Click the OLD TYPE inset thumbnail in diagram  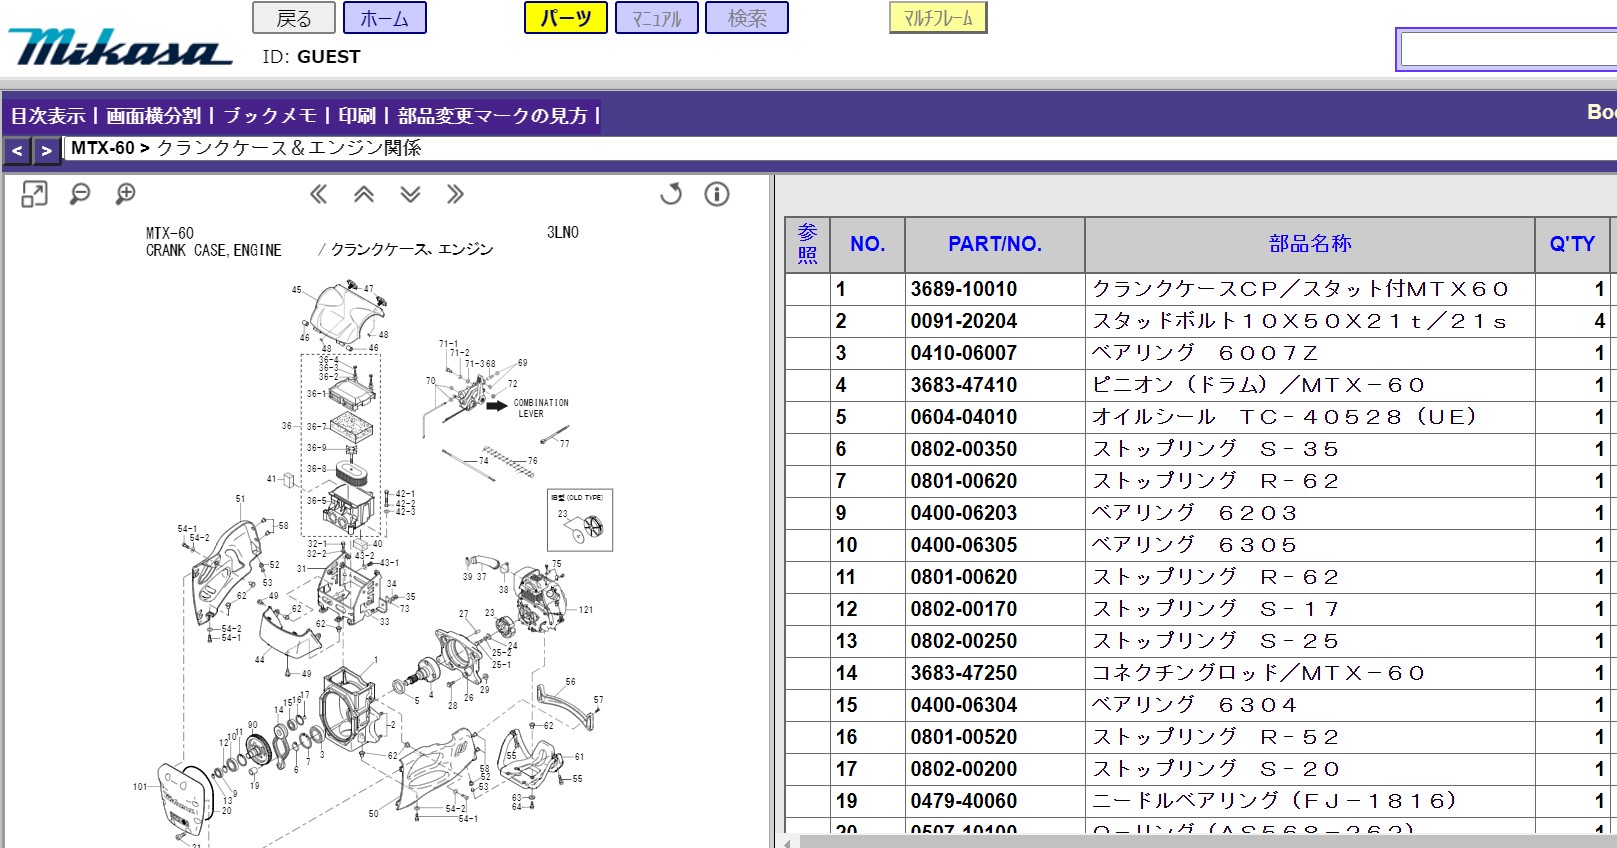coord(580,520)
